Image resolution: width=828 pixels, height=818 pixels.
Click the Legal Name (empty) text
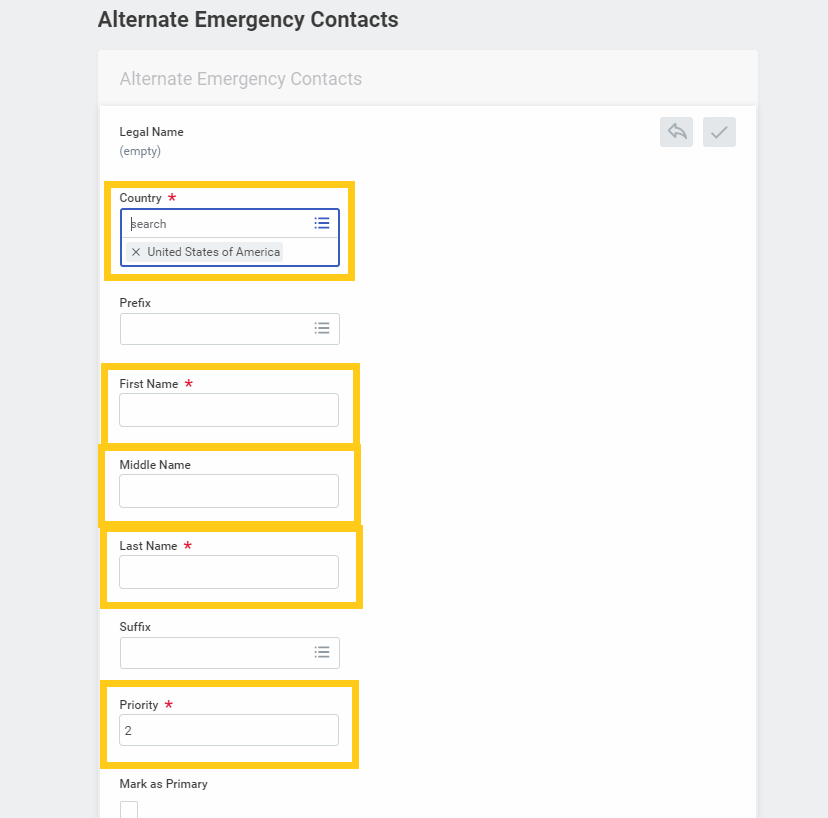151,140
